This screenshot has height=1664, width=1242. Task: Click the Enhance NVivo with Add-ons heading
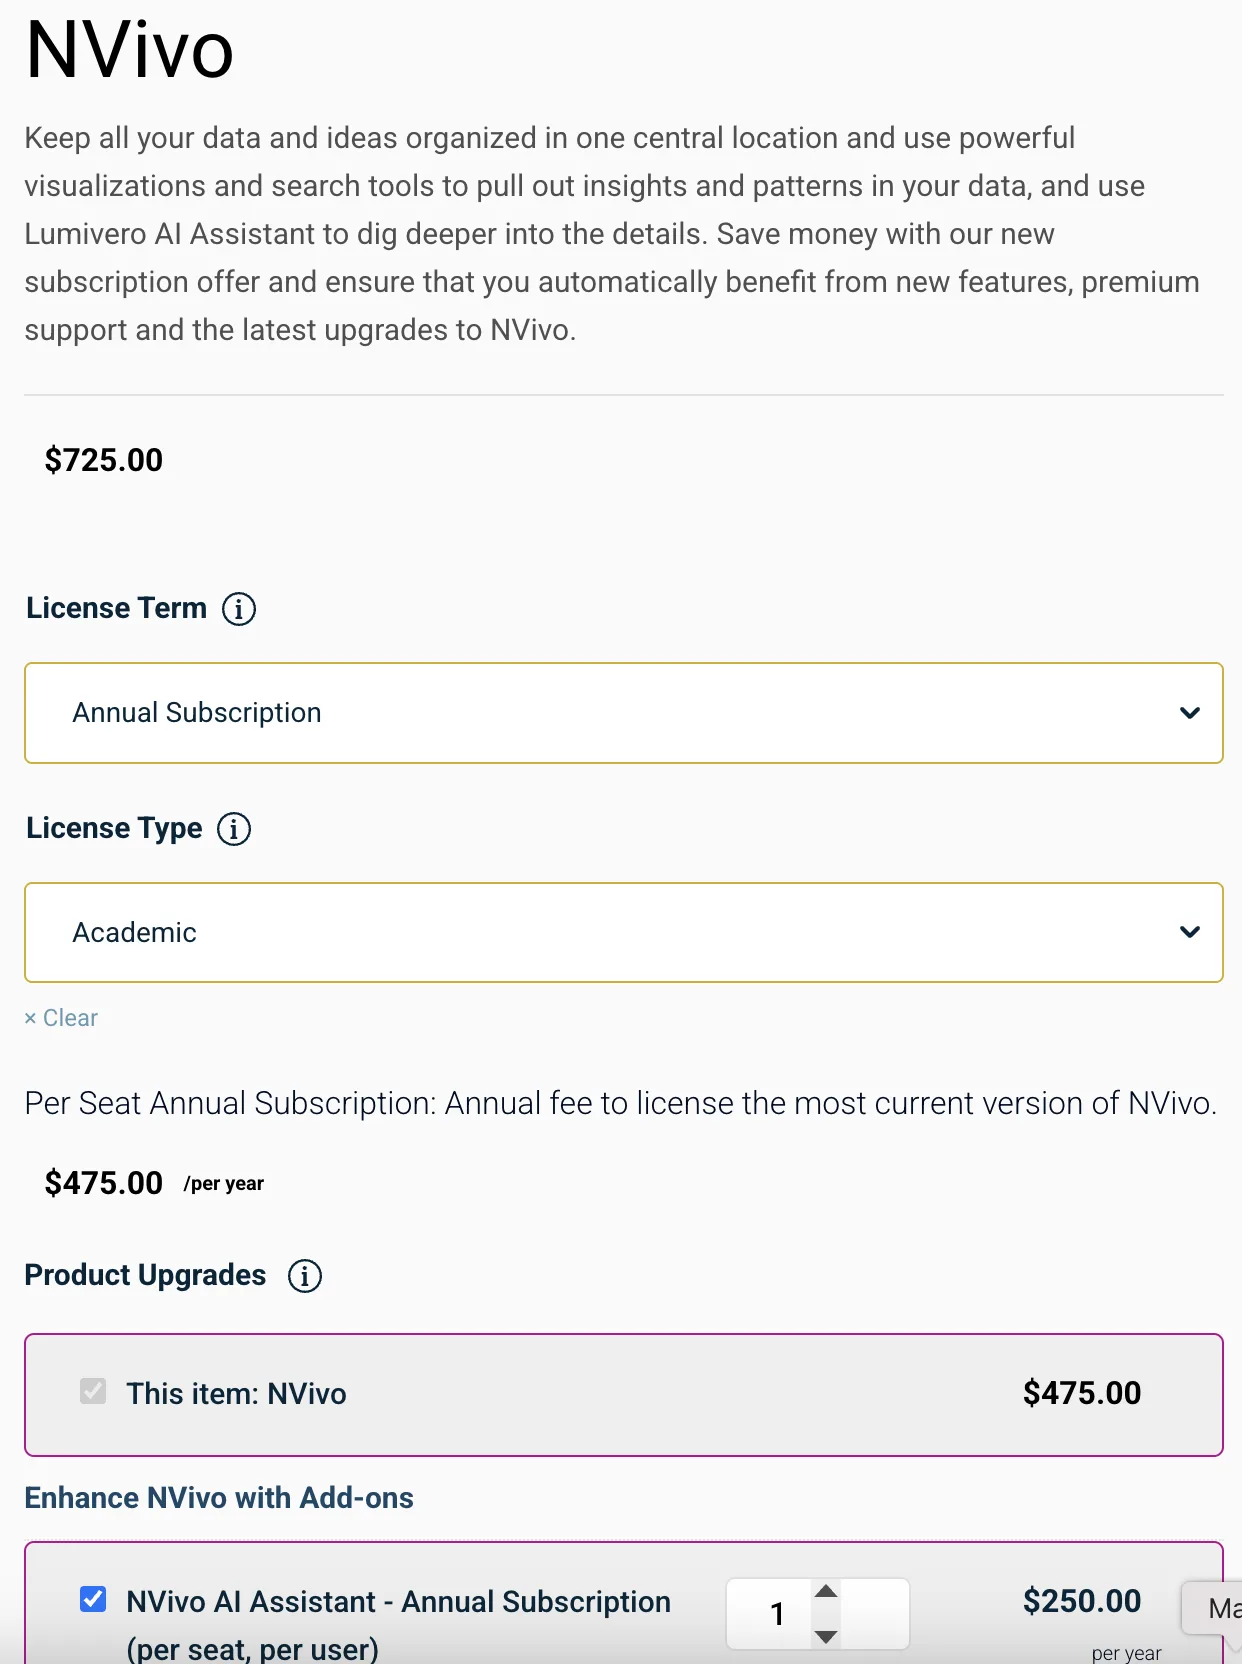click(x=219, y=1498)
